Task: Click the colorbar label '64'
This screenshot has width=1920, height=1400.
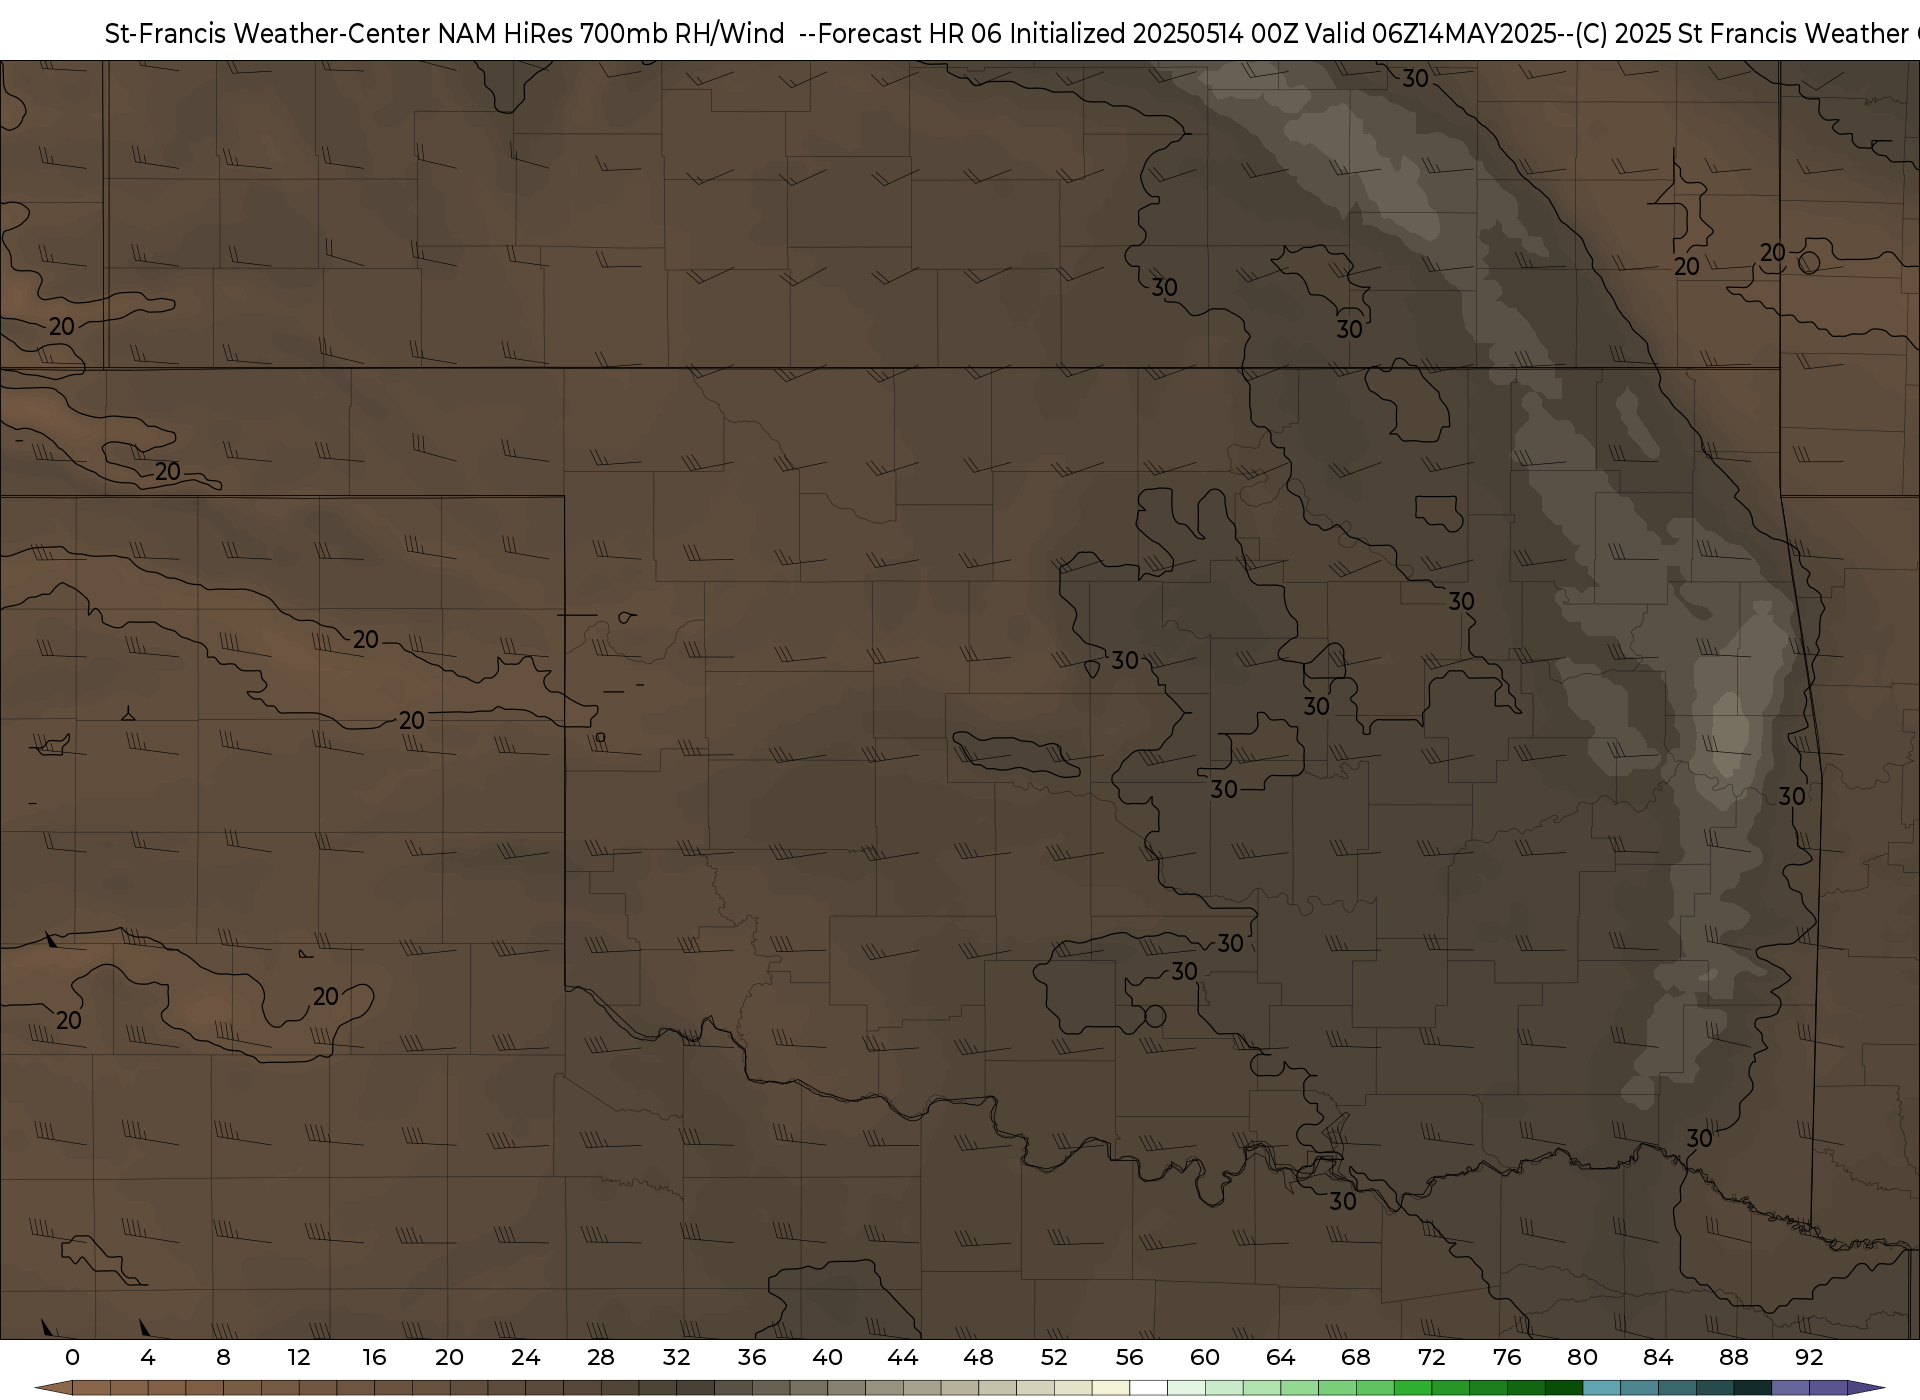Action: pos(1281,1357)
